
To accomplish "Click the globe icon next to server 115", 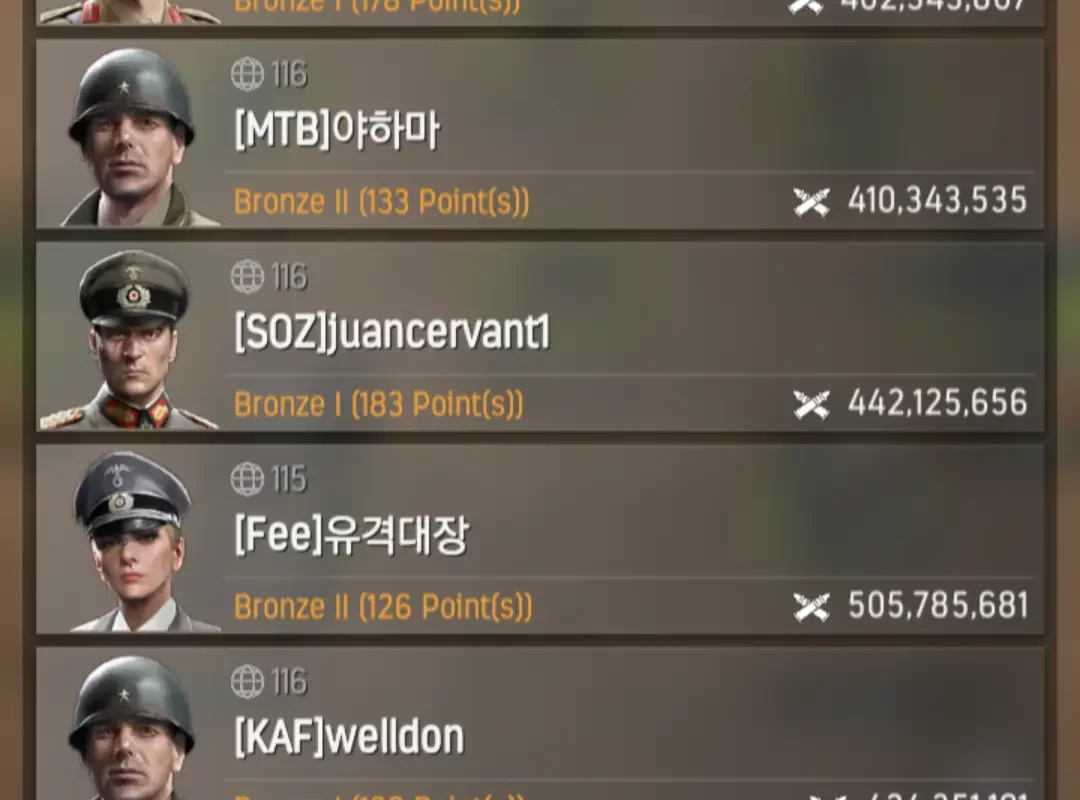I will point(247,479).
